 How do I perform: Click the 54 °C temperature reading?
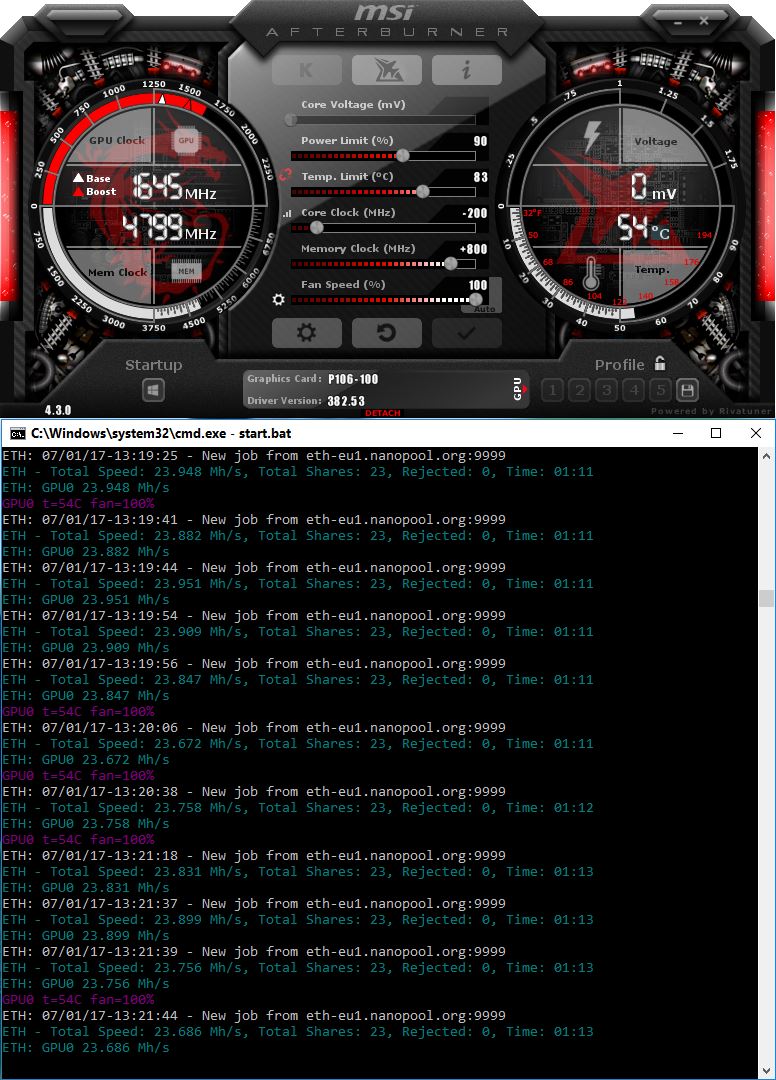(642, 227)
